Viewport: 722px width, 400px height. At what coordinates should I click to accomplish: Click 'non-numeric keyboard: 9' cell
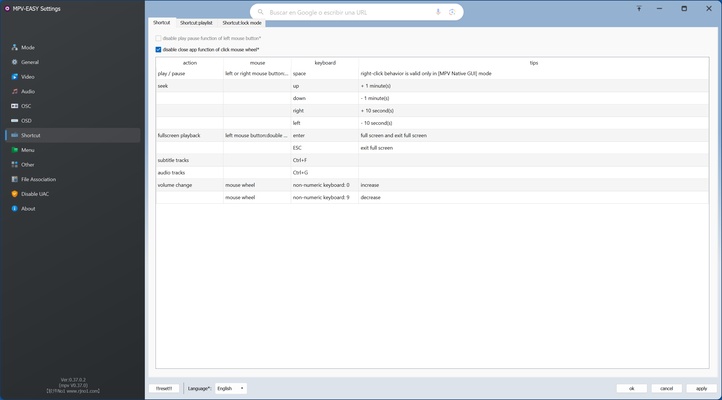click(325, 197)
